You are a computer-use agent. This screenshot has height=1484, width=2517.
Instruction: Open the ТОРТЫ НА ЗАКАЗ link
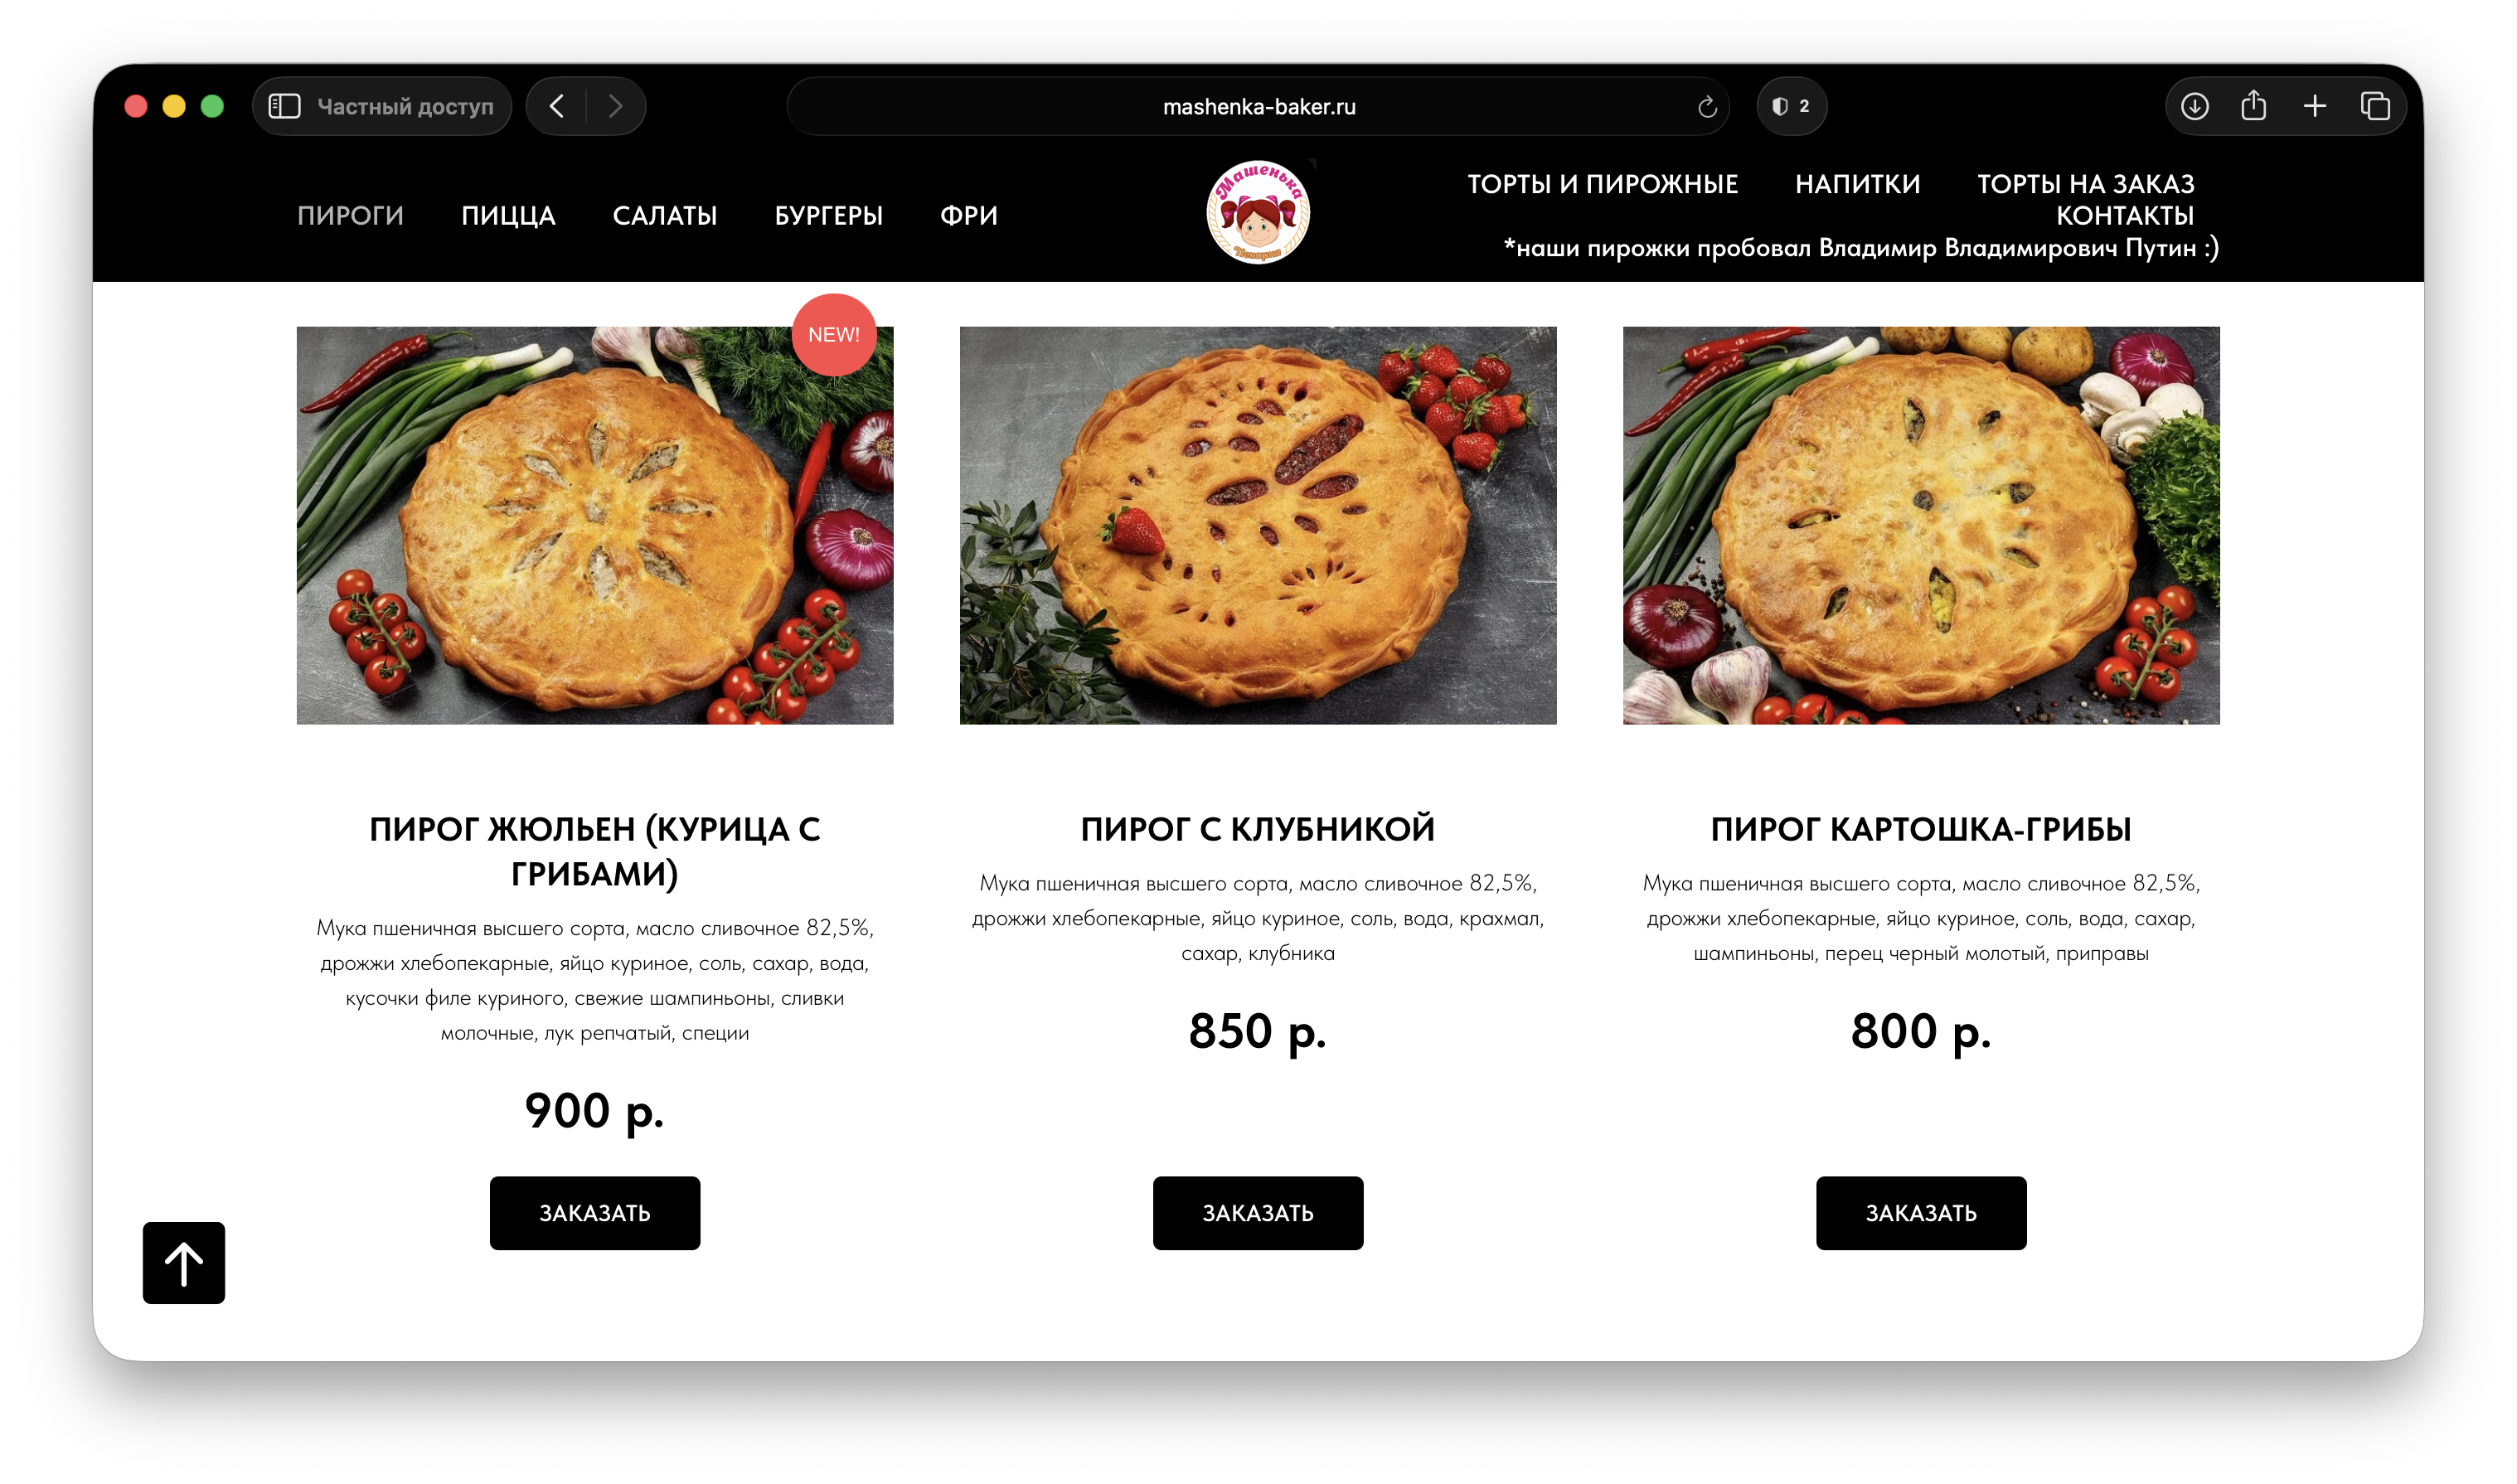click(2085, 184)
